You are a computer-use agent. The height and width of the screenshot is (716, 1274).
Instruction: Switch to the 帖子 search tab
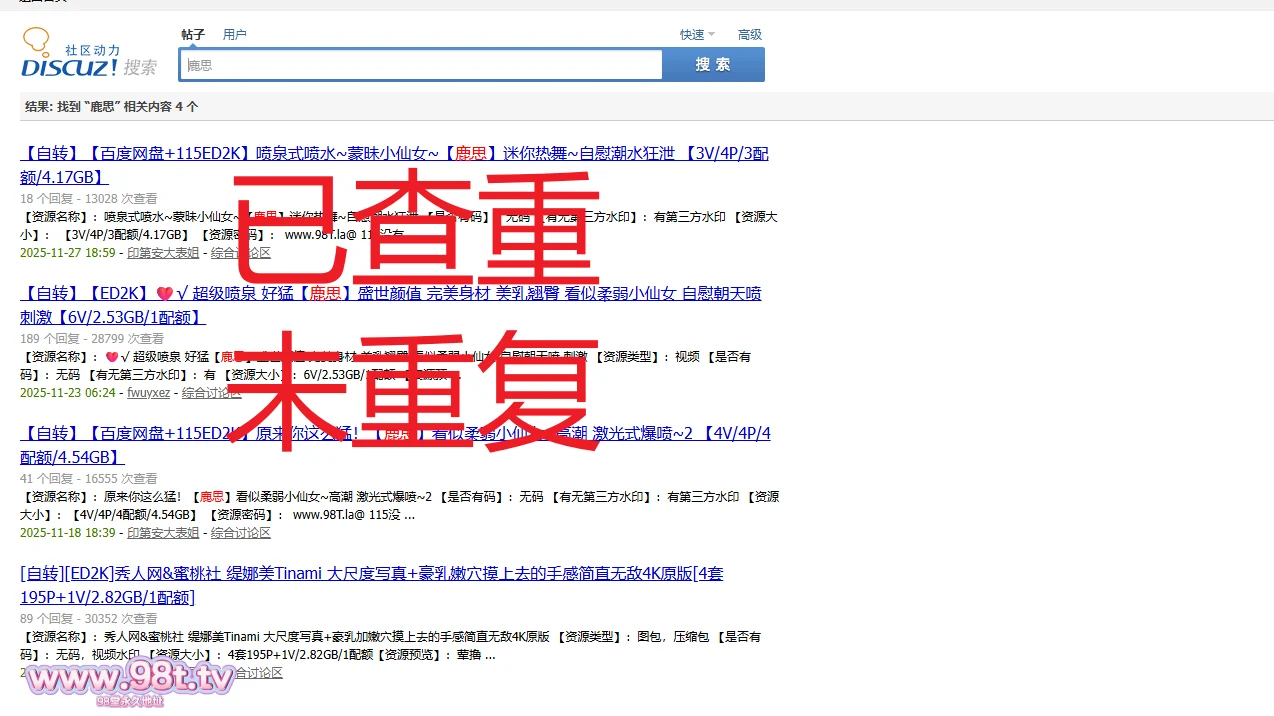pyautogui.click(x=193, y=34)
